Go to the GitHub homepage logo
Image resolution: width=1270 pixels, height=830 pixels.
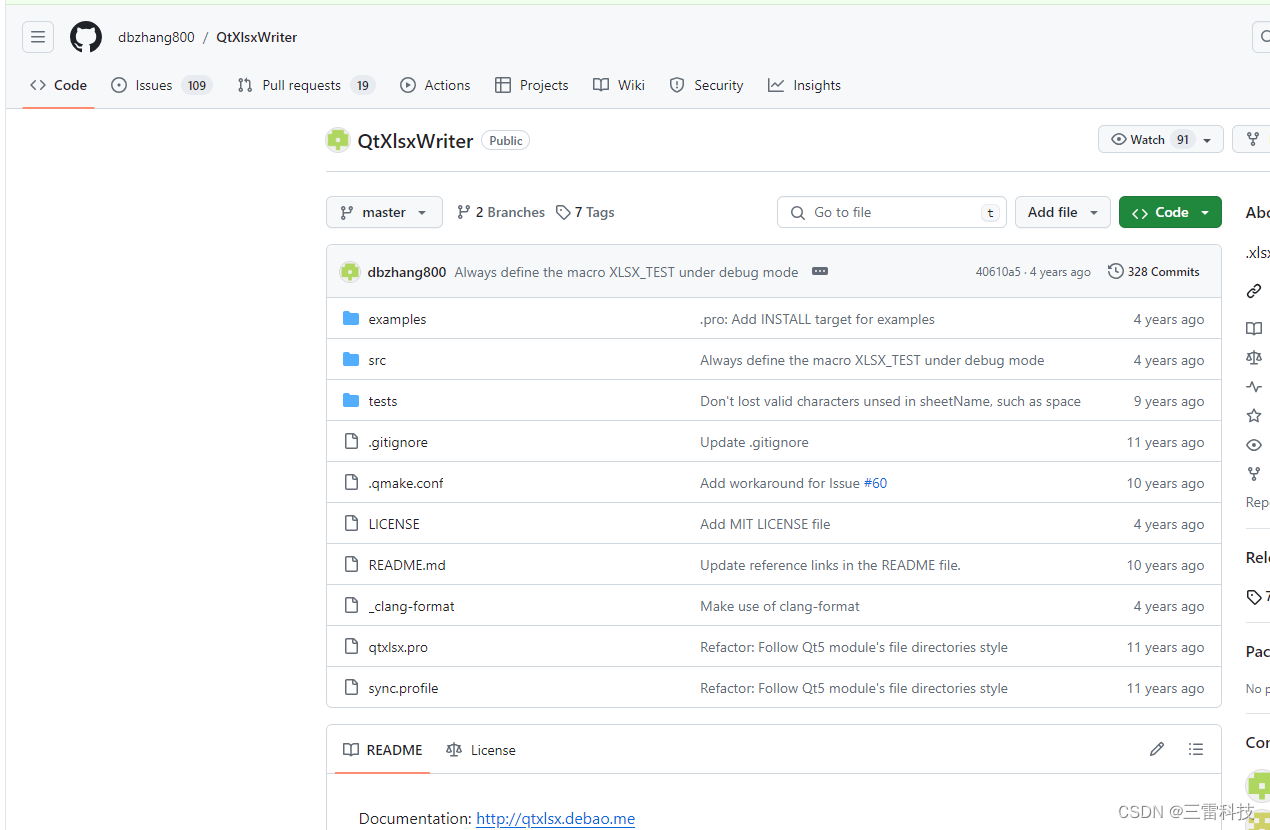86,37
